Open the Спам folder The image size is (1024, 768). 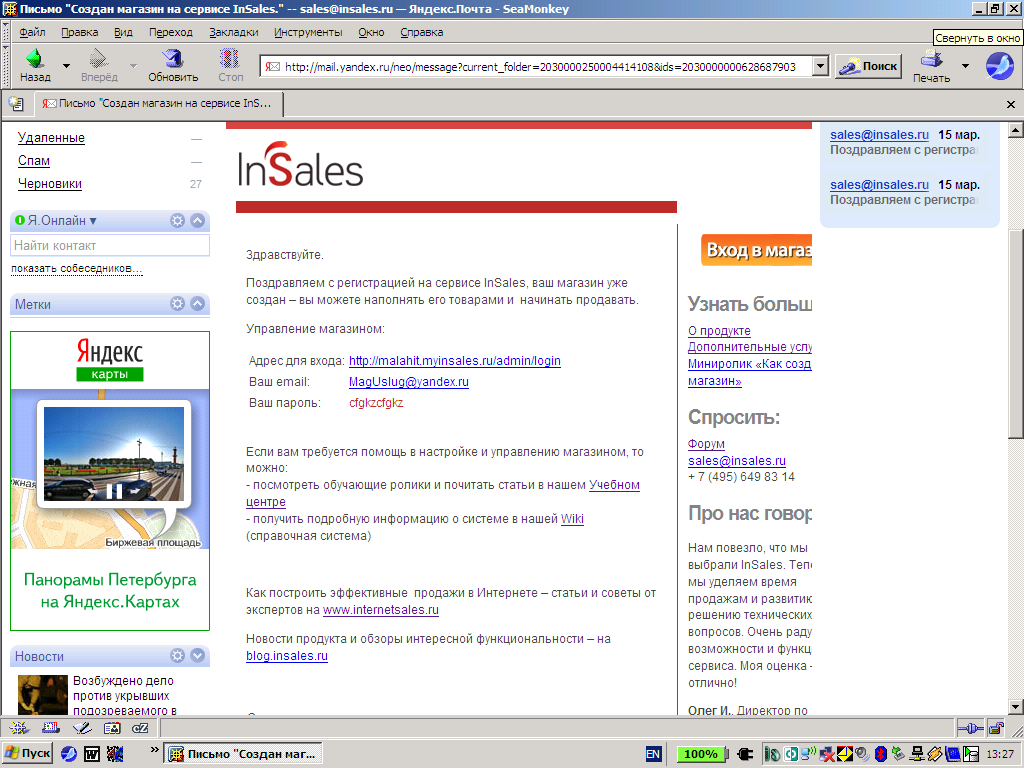(34, 161)
